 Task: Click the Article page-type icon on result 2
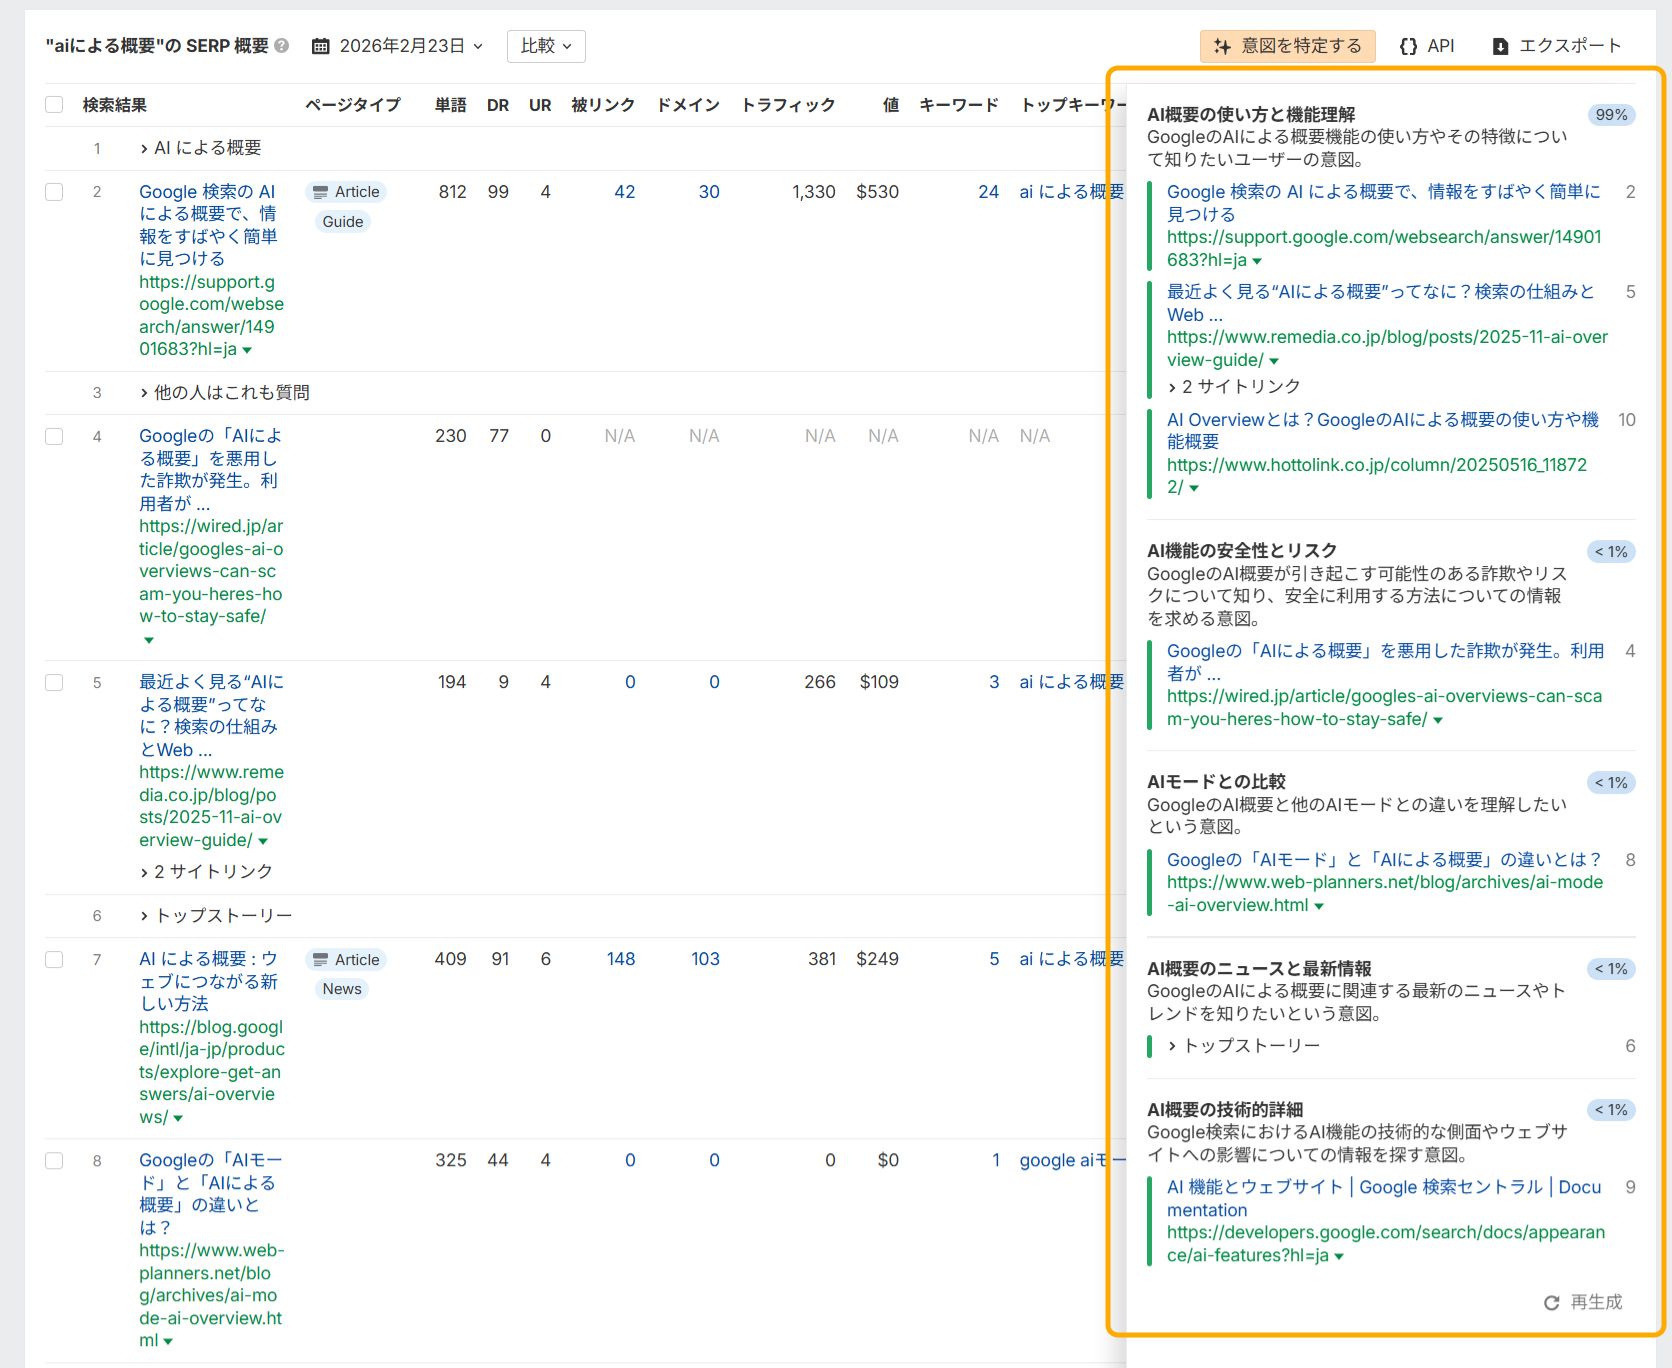[322, 192]
